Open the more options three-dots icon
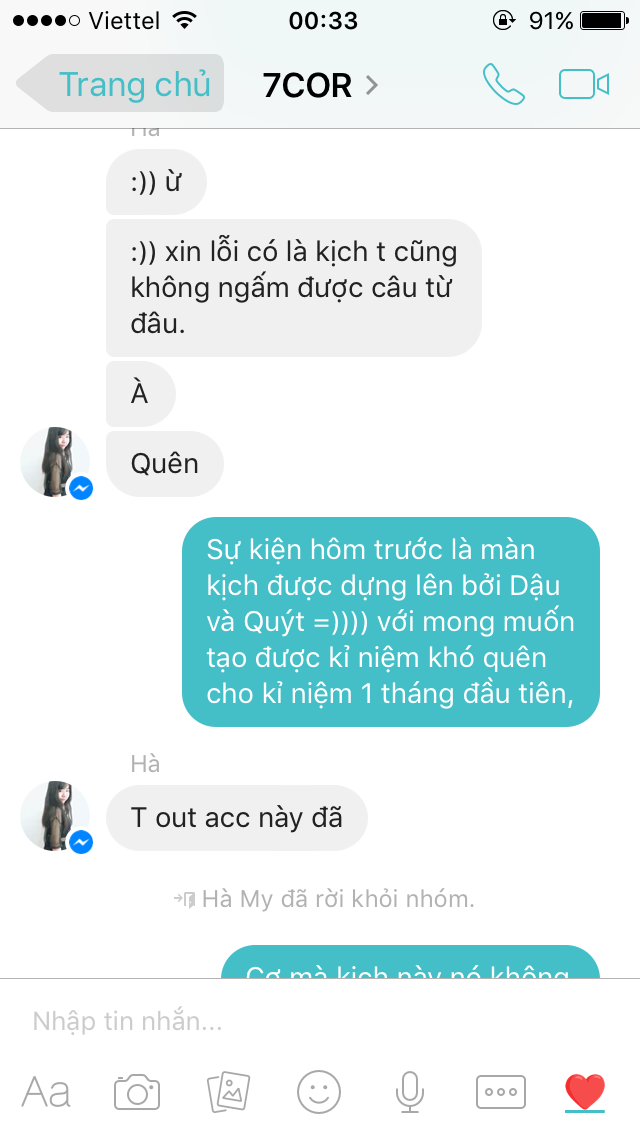 [501, 1091]
